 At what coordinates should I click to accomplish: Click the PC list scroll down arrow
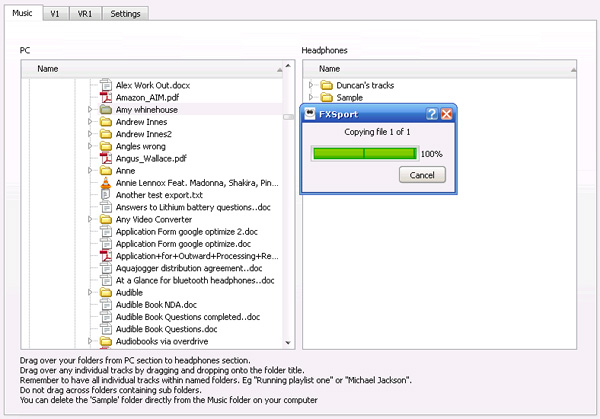click(288, 343)
